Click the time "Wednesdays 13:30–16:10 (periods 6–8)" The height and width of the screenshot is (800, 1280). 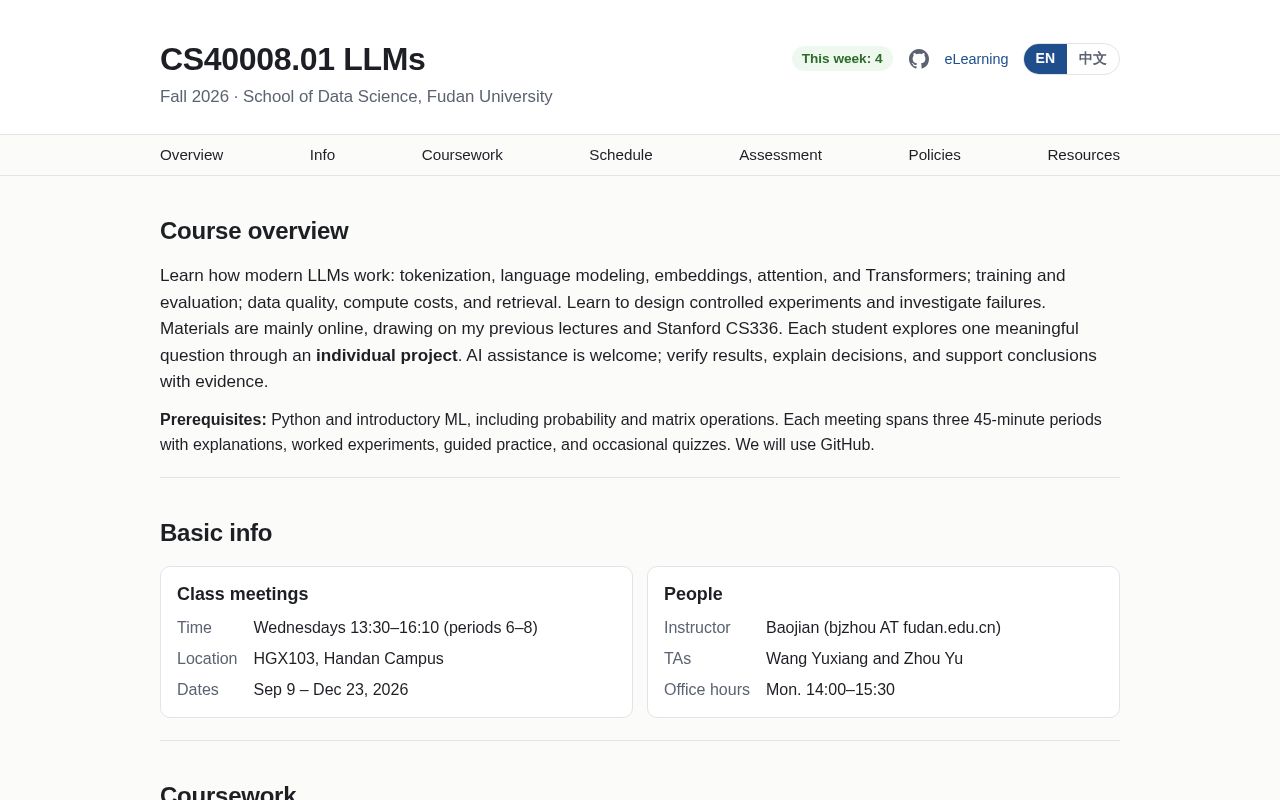395,628
